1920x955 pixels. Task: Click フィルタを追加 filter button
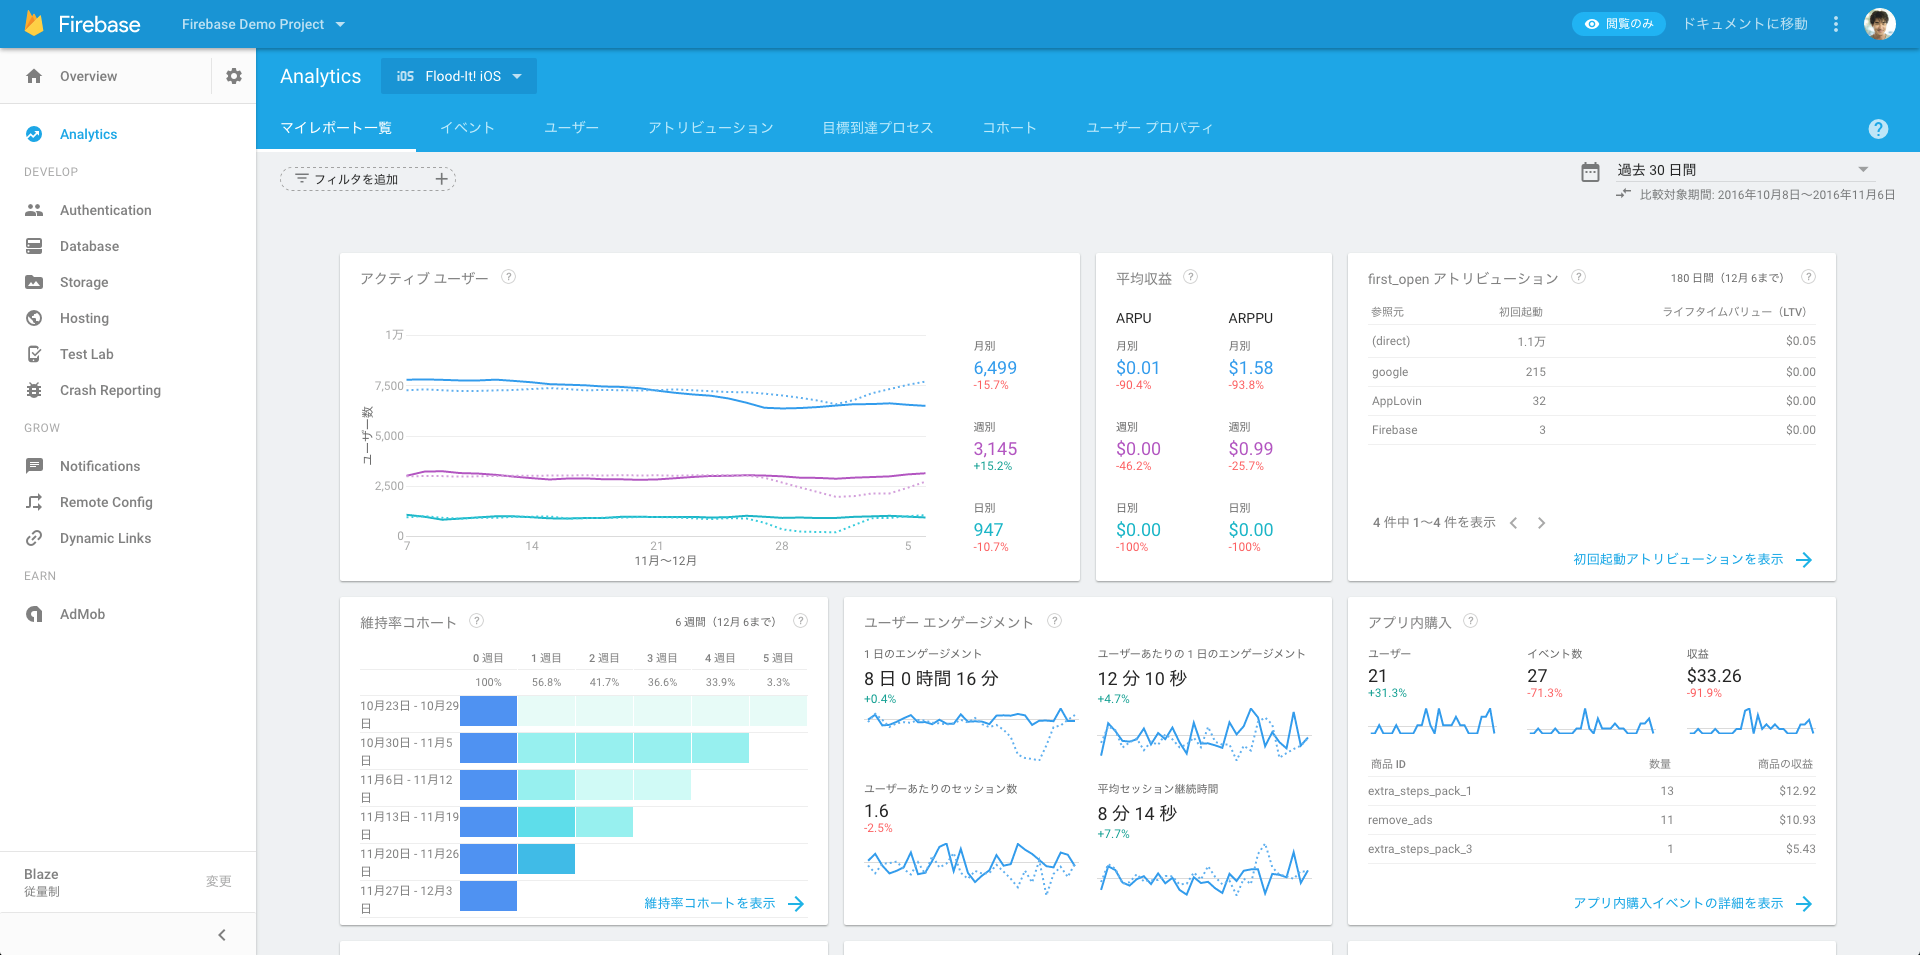368,179
